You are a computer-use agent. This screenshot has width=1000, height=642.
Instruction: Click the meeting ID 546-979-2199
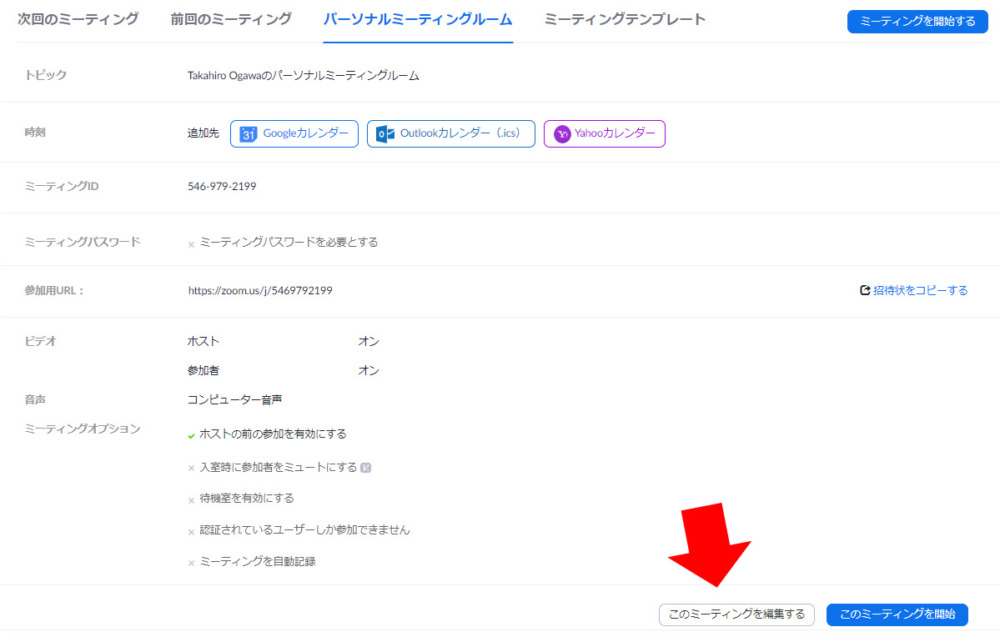click(x=221, y=186)
